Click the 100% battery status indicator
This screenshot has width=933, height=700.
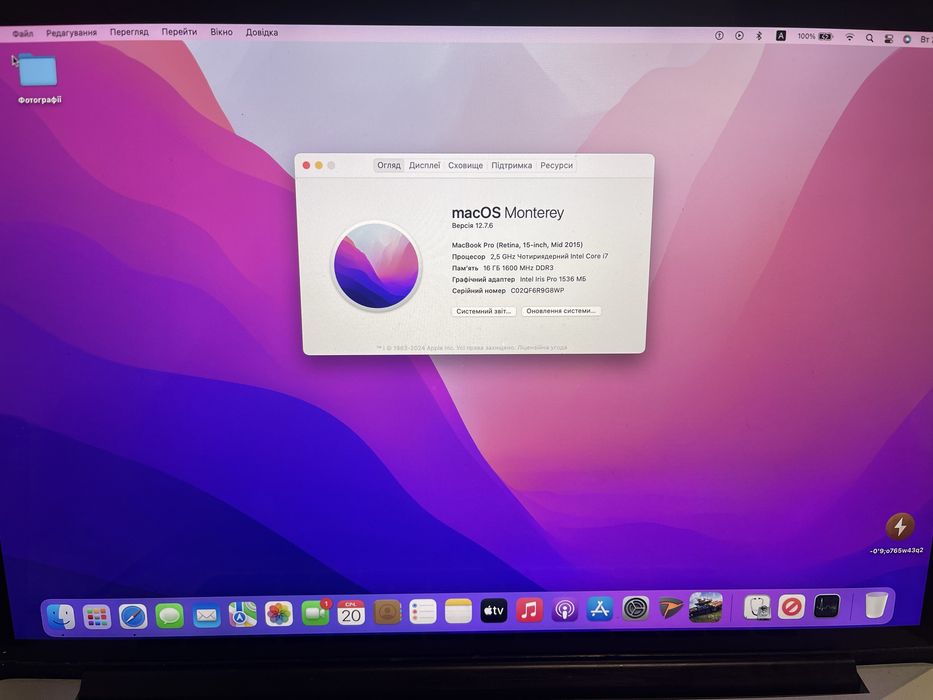(x=815, y=36)
